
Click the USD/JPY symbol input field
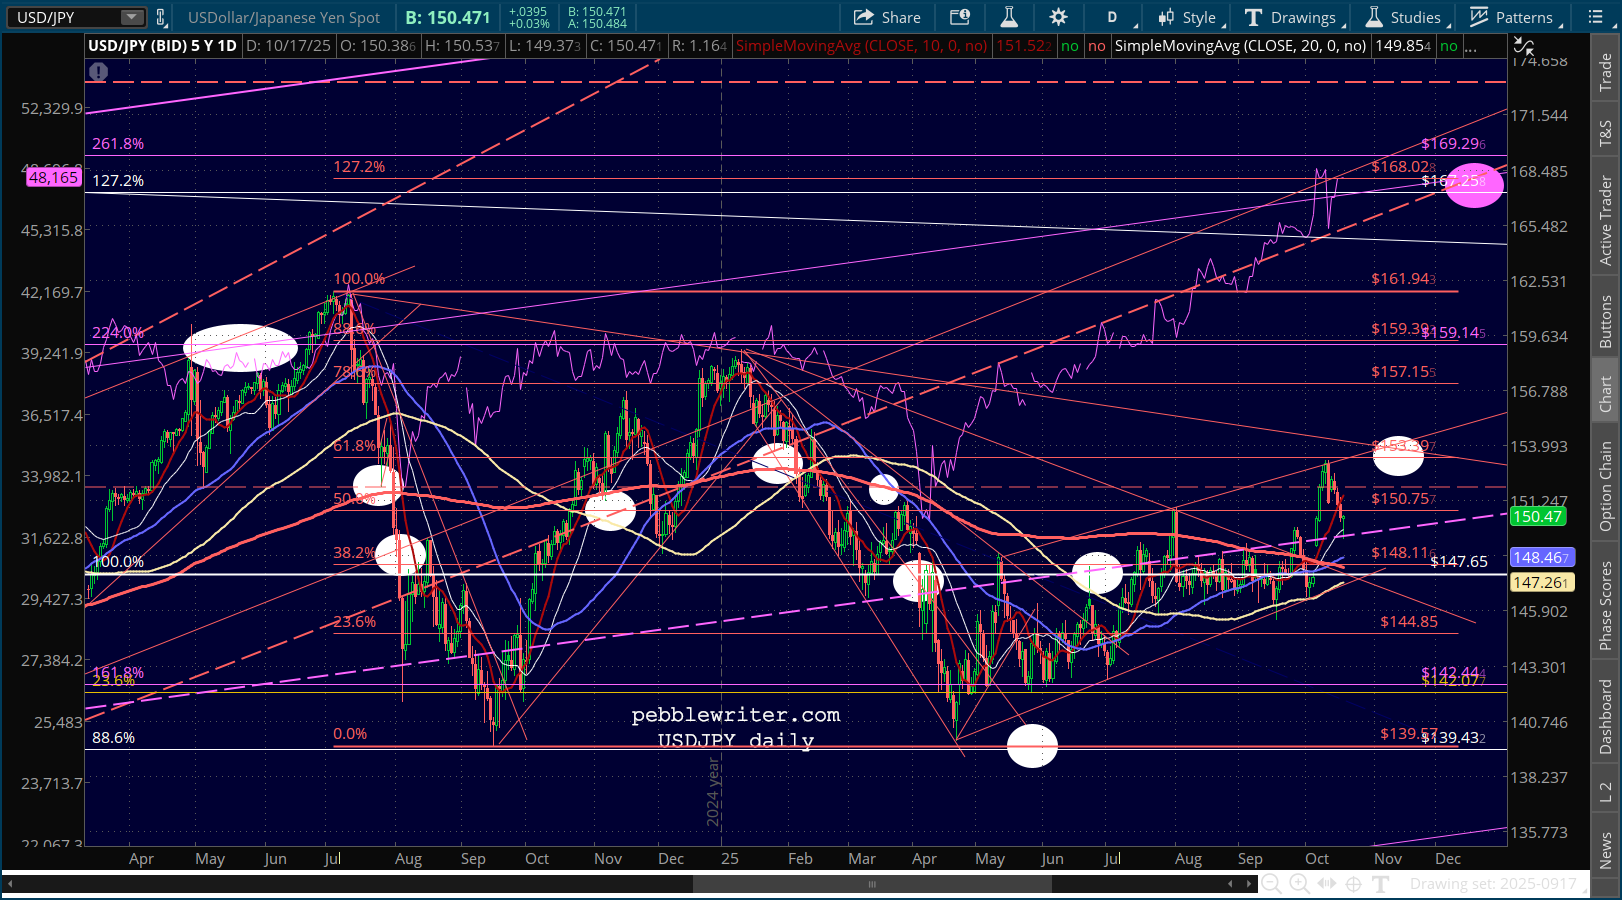pyautogui.click(x=63, y=17)
